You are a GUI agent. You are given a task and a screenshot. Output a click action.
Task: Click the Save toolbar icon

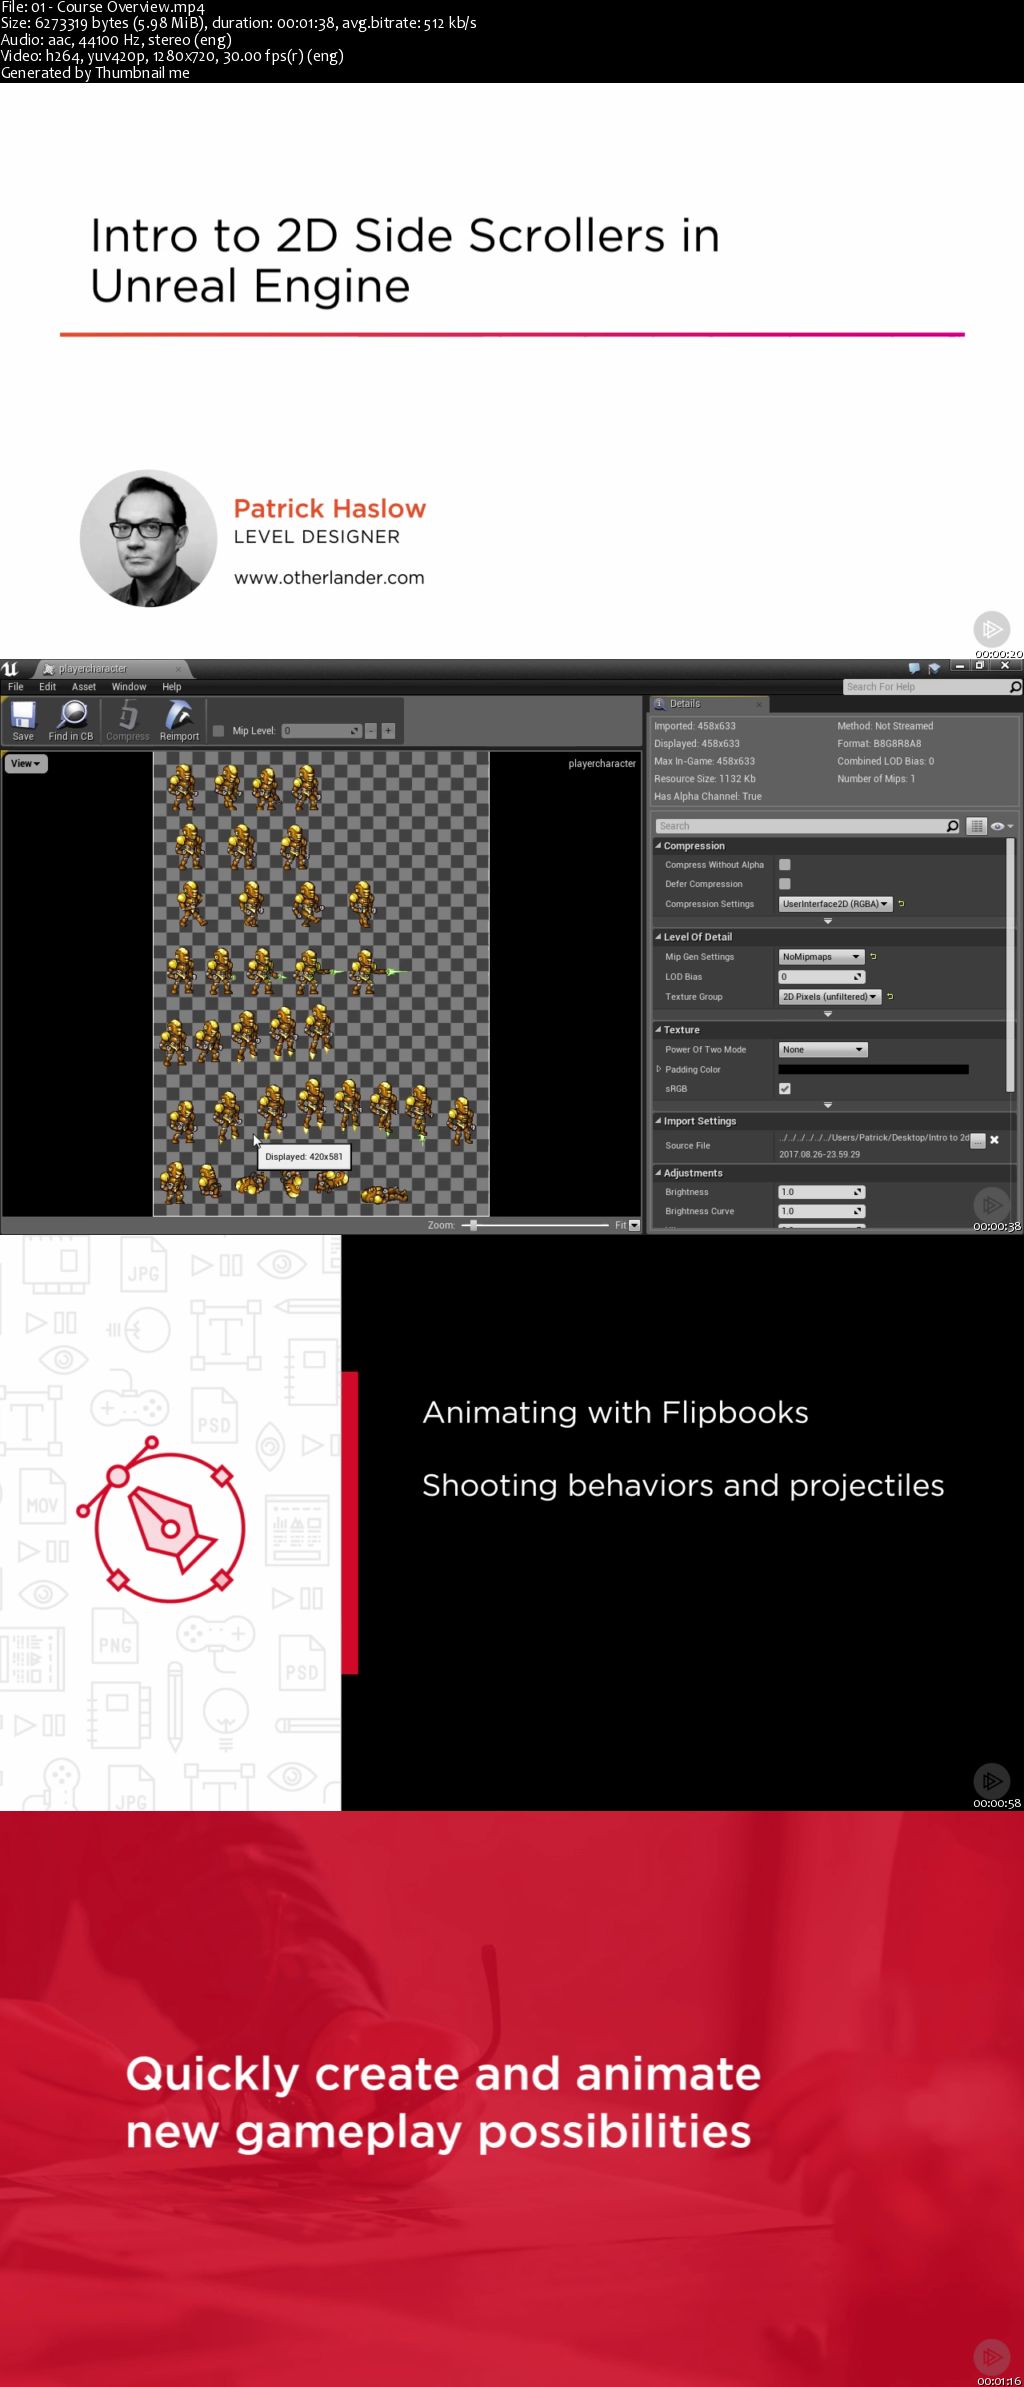(x=23, y=715)
